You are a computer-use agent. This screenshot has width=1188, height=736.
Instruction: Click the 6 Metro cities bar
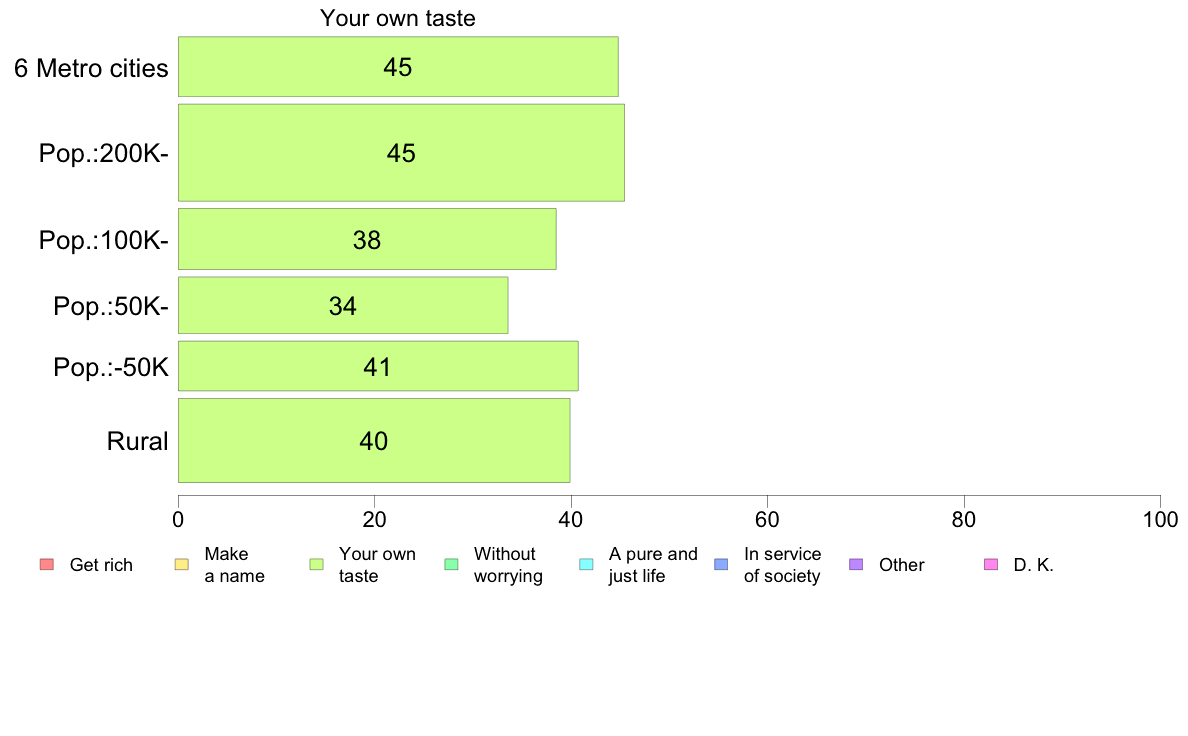(399, 67)
